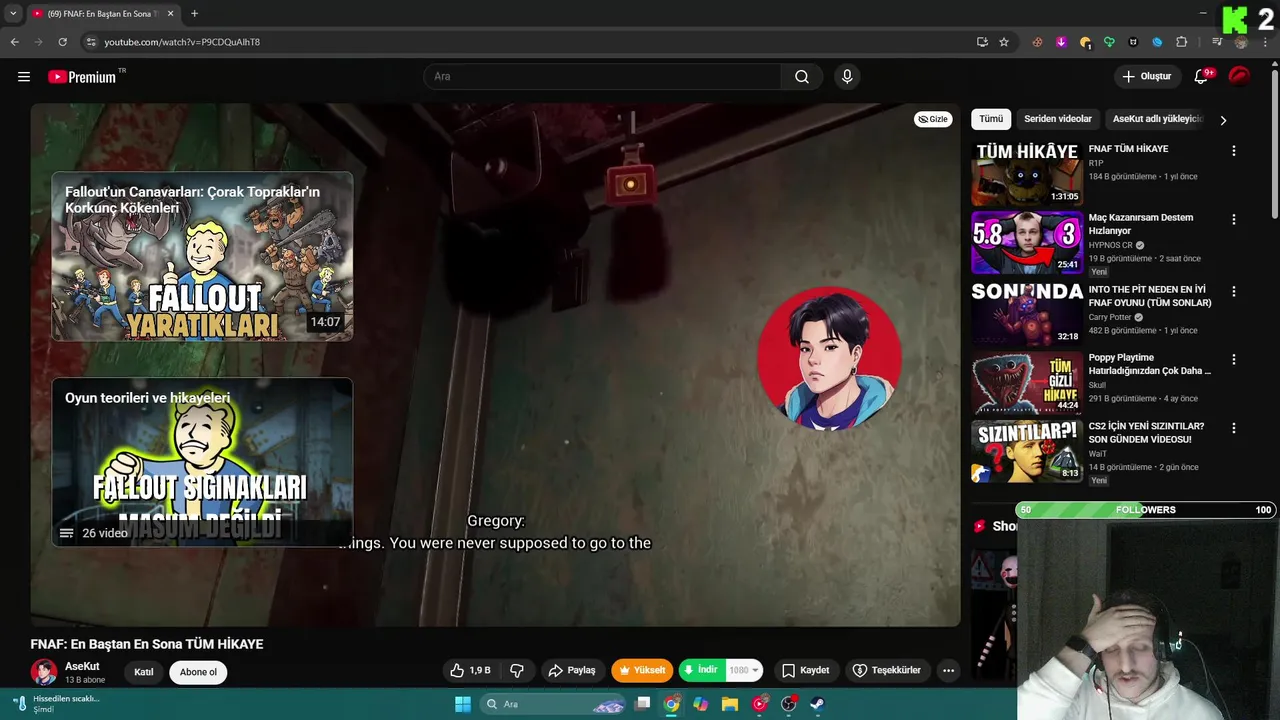Open options for CS2 sızıntılar video
1280x720 pixels.
click(1233, 428)
